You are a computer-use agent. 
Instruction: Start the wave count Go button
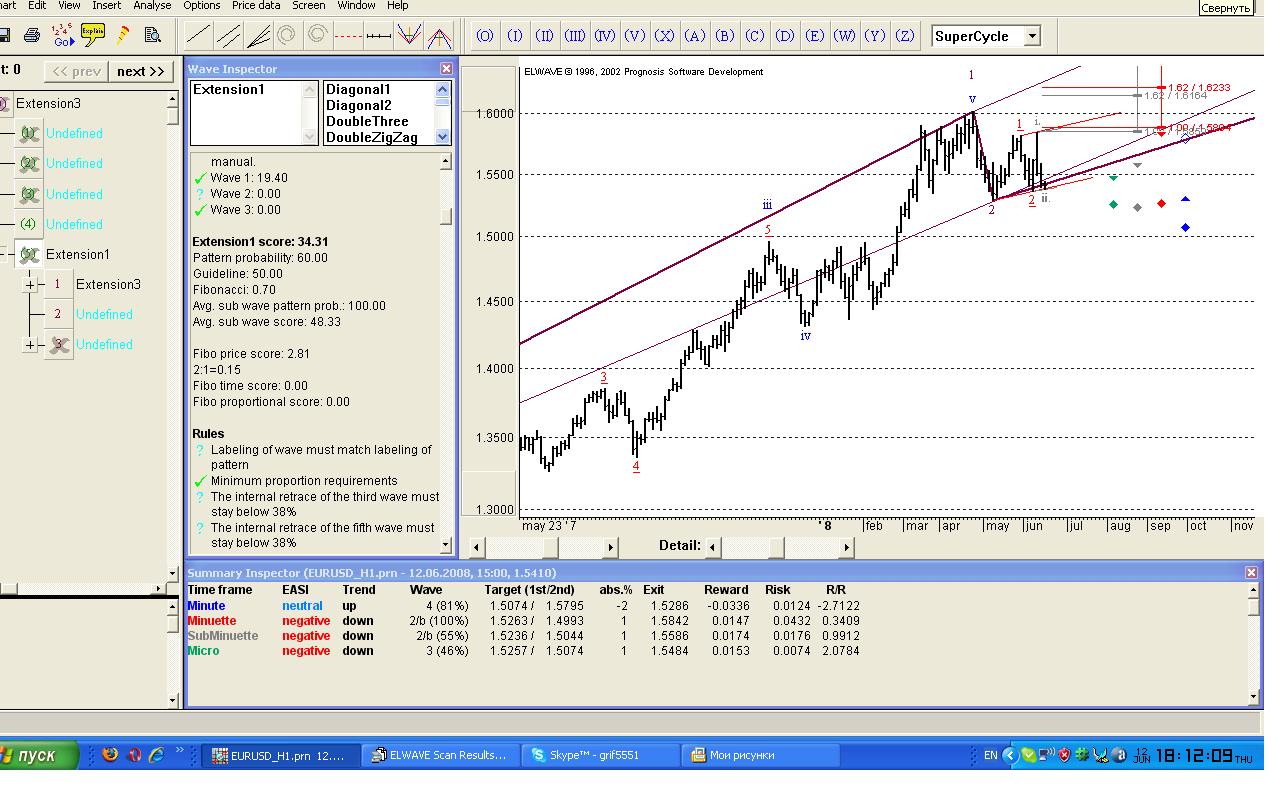tap(64, 36)
